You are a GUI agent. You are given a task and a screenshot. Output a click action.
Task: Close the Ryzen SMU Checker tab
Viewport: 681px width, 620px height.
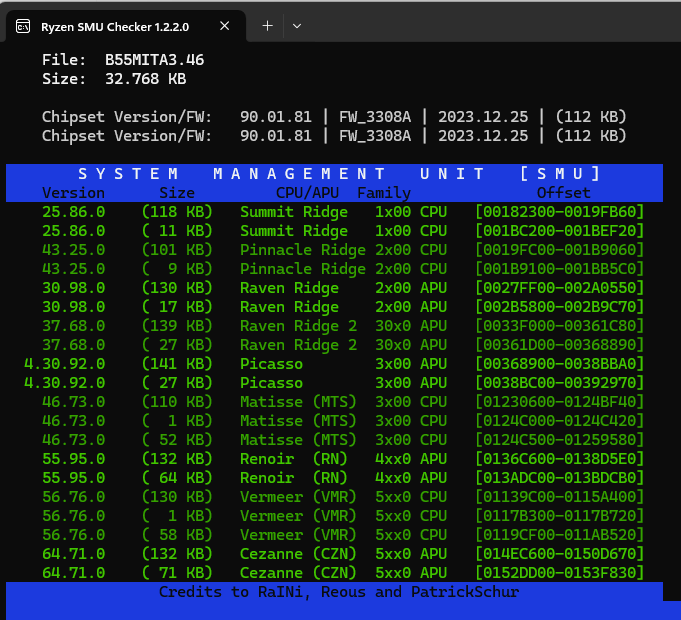[x=225, y=26]
